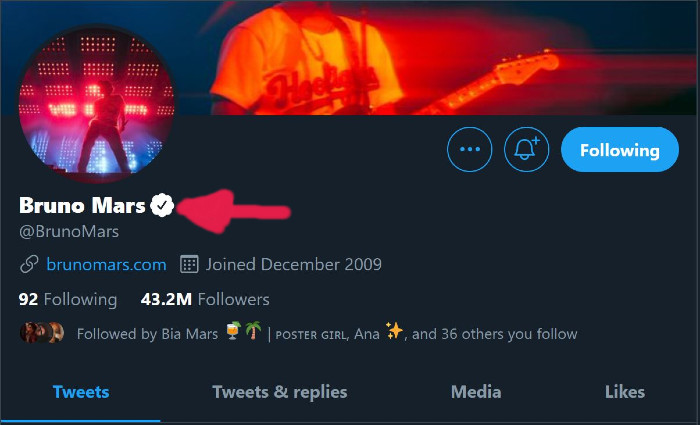
Task: Turn on tweet notifications with the bell icon
Action: tap(527, 151)
